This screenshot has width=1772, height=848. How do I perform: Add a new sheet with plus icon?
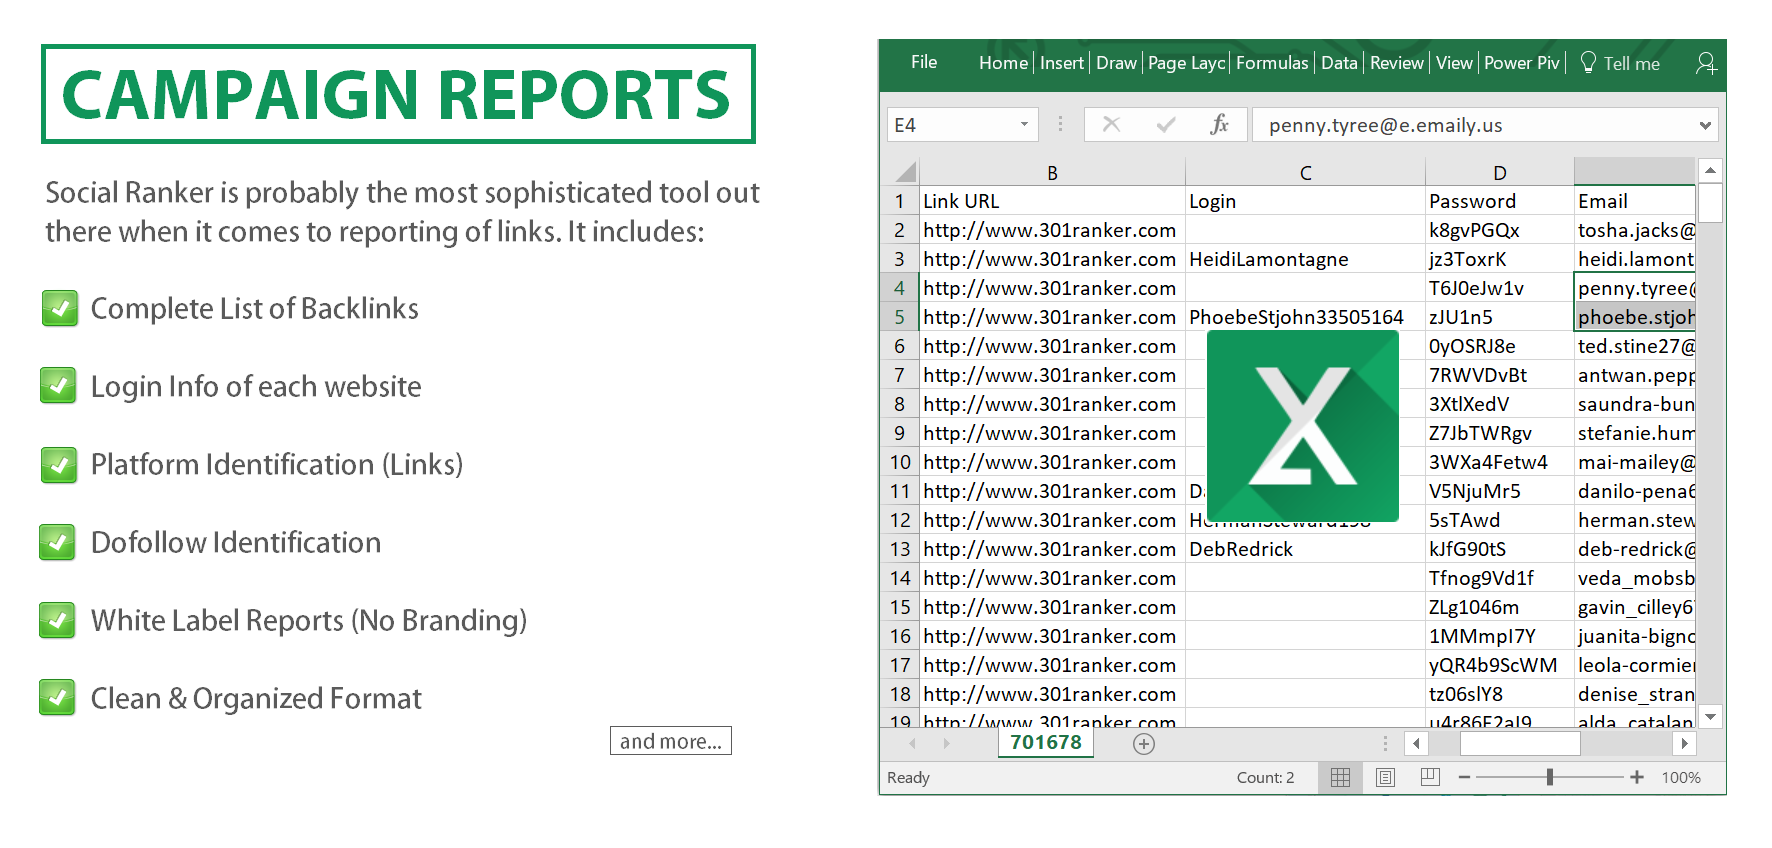(1144, 744)
